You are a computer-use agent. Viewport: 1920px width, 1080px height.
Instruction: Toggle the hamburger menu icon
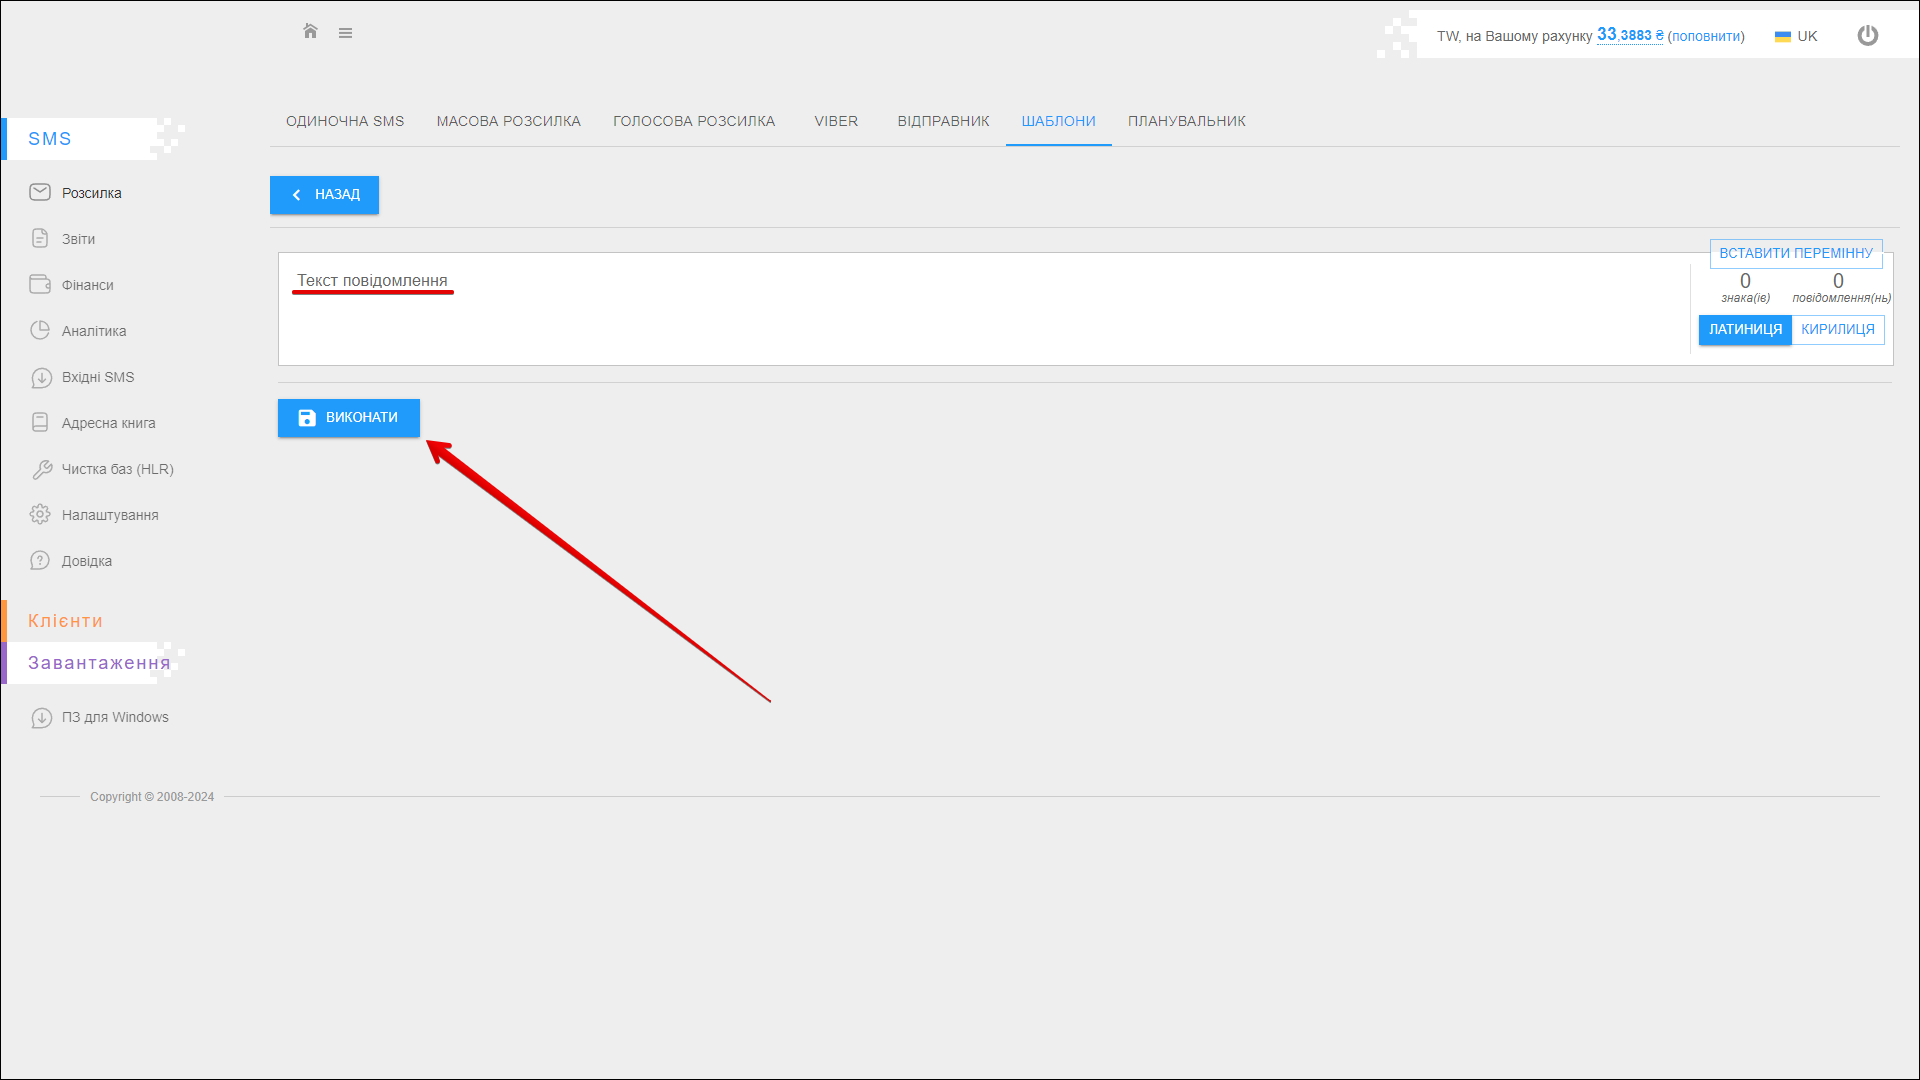click(x=345, y=33)
